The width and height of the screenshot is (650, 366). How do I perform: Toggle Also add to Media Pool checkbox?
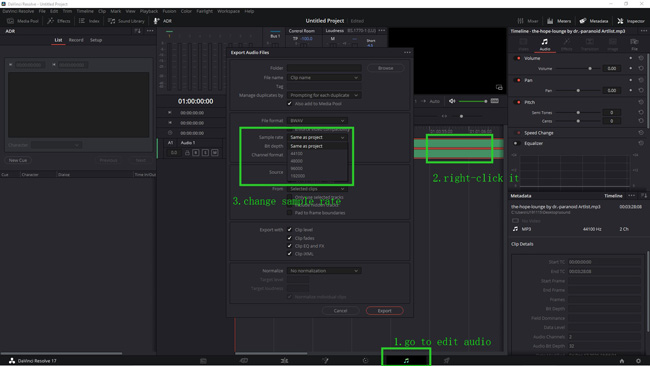click(x=289, y=104)
